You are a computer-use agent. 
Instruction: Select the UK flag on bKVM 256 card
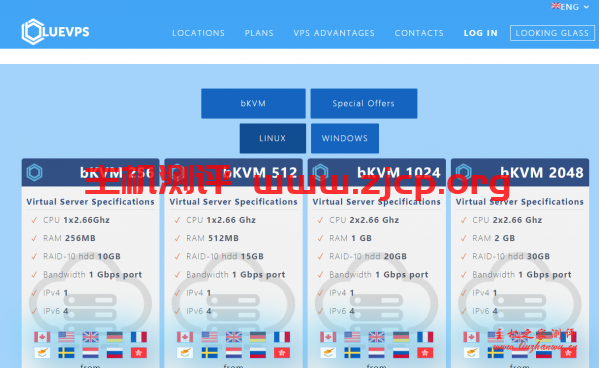tap(91, 337)
